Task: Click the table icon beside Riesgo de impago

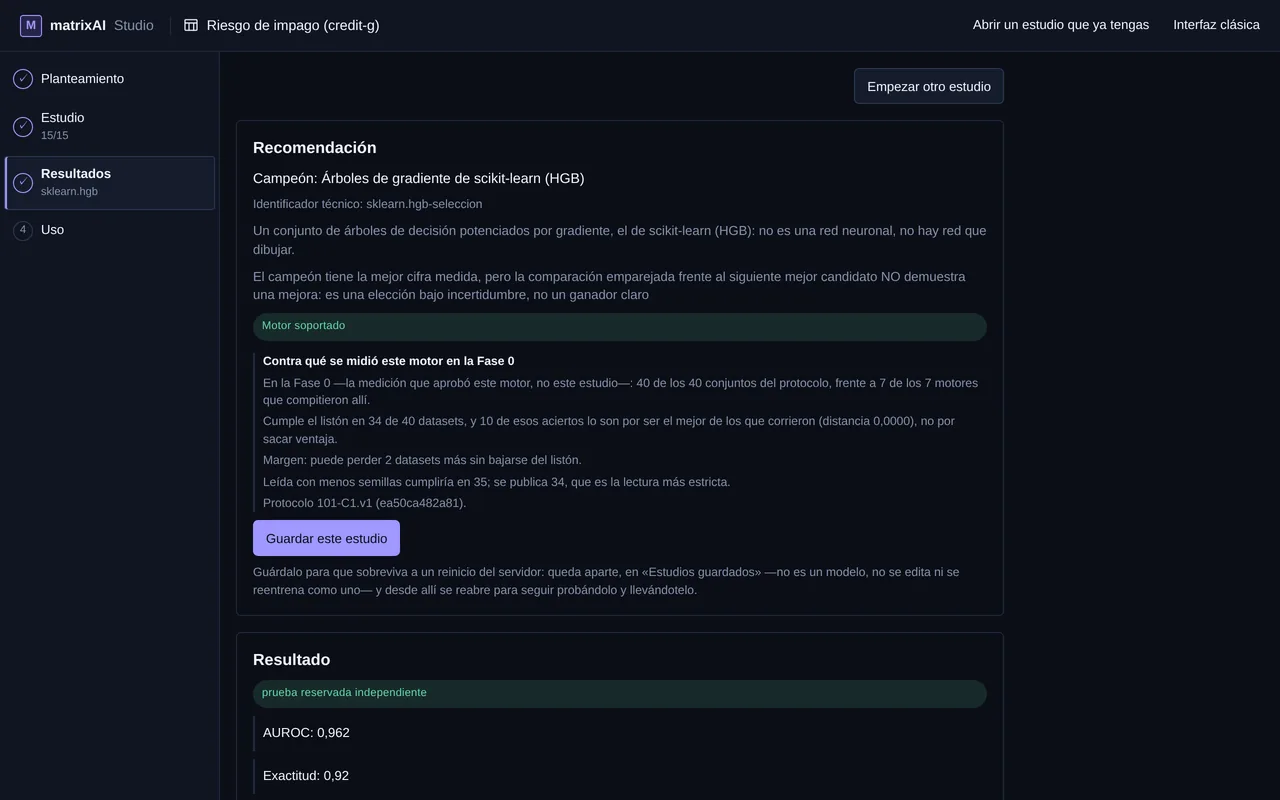Action: click(x=191, y=25)
